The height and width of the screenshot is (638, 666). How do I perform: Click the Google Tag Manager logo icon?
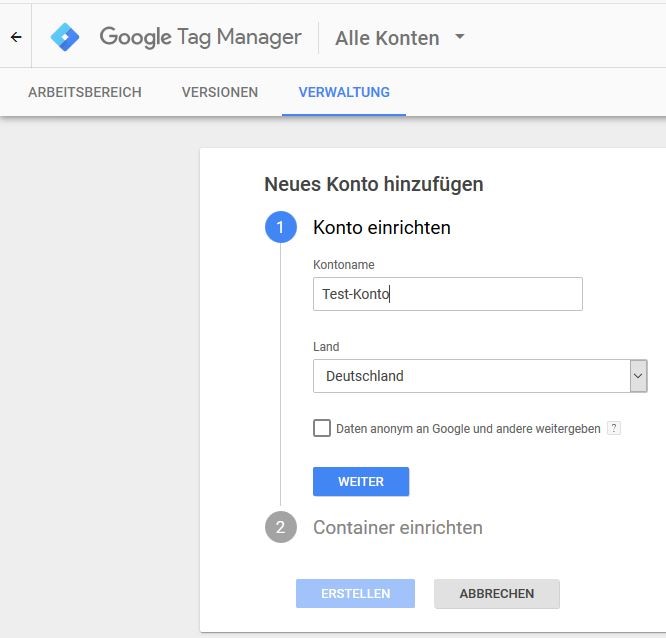65,37
